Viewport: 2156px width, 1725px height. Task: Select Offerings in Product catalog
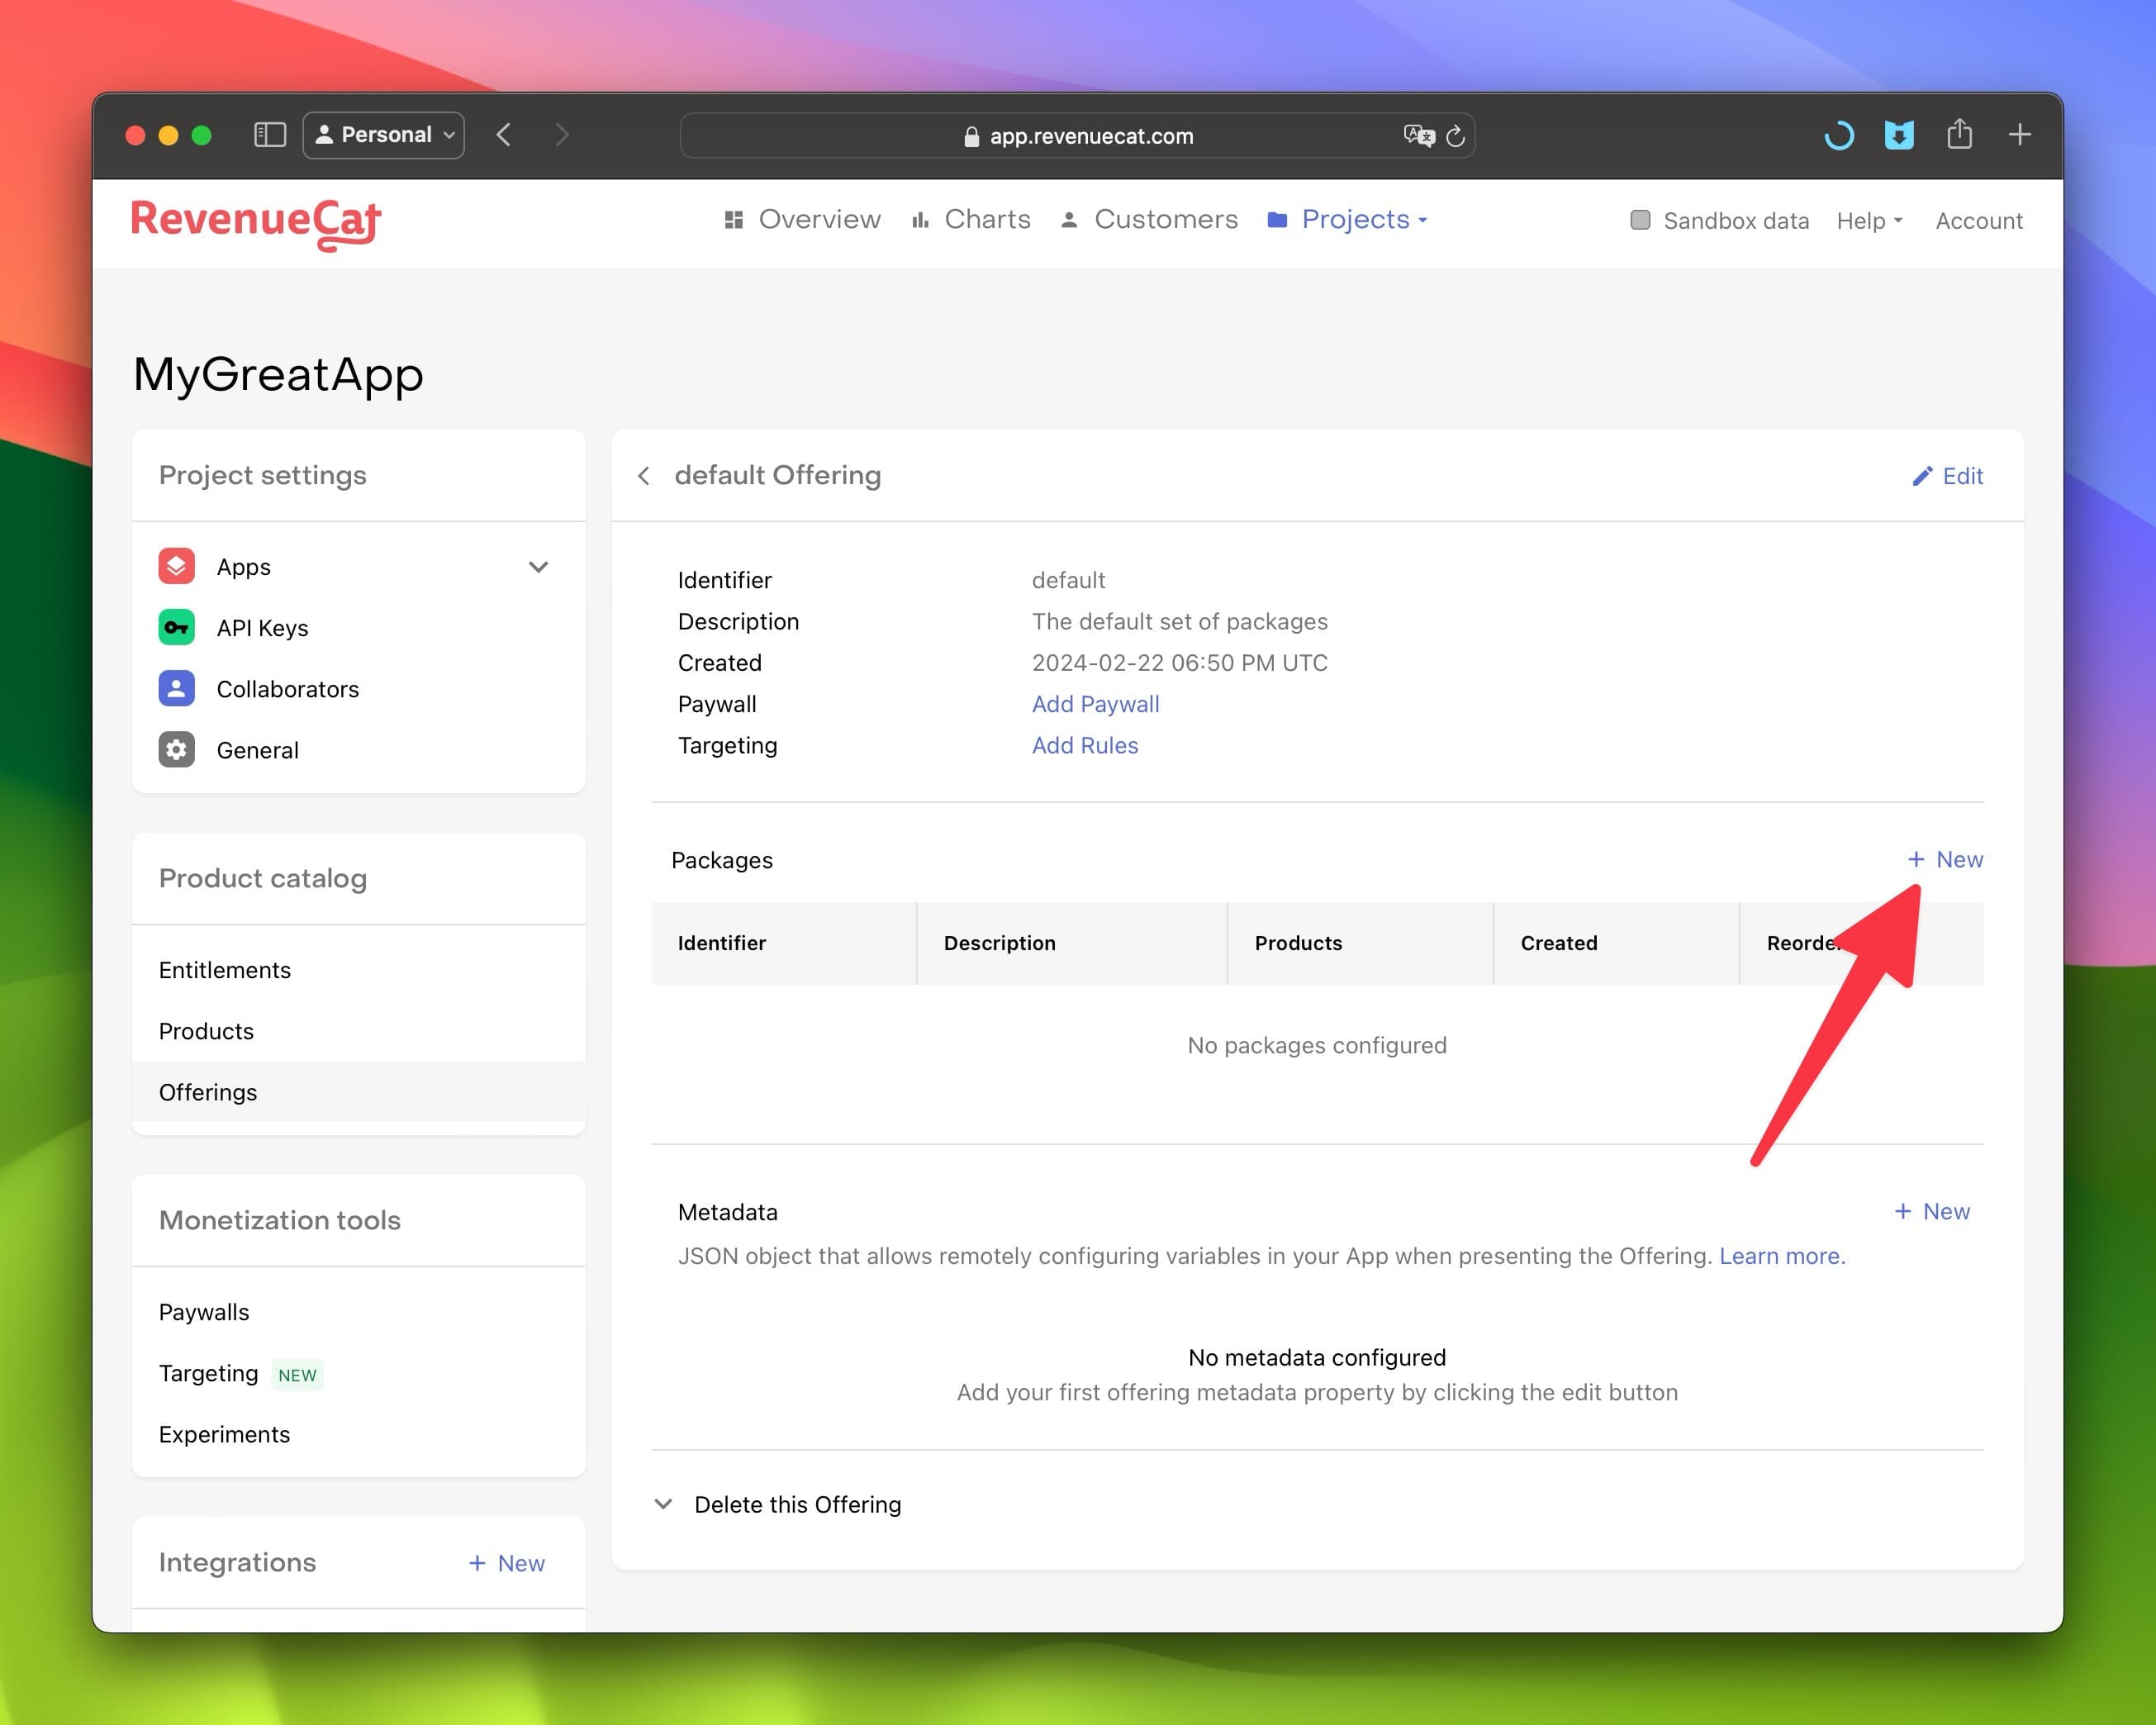tap(358, 1092)
